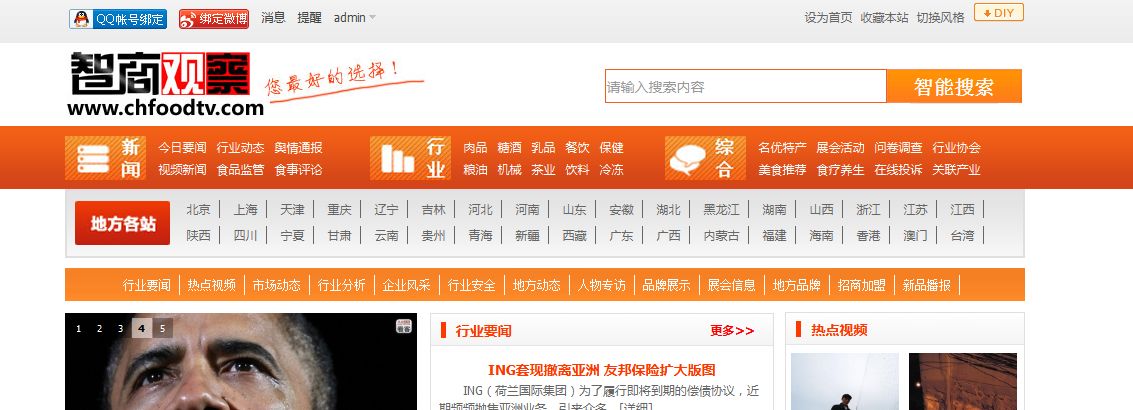This screenshot has width=1133, height=410.
Task: Go to 上海 local station
Action: click(246, 210)
